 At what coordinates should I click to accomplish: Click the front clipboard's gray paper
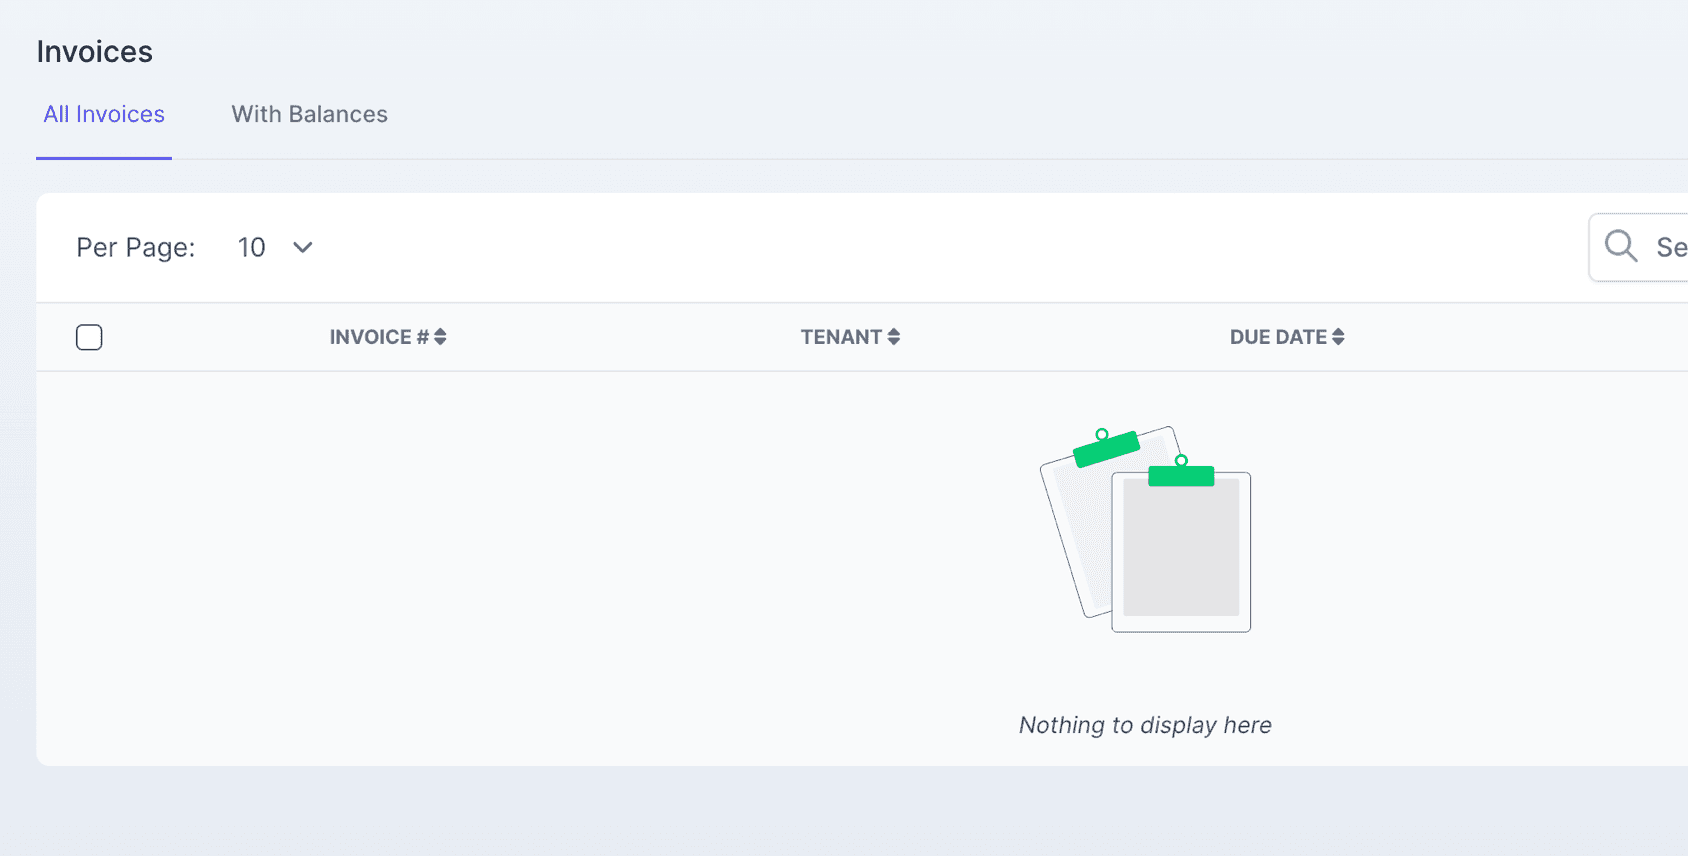coord(1181,550)
